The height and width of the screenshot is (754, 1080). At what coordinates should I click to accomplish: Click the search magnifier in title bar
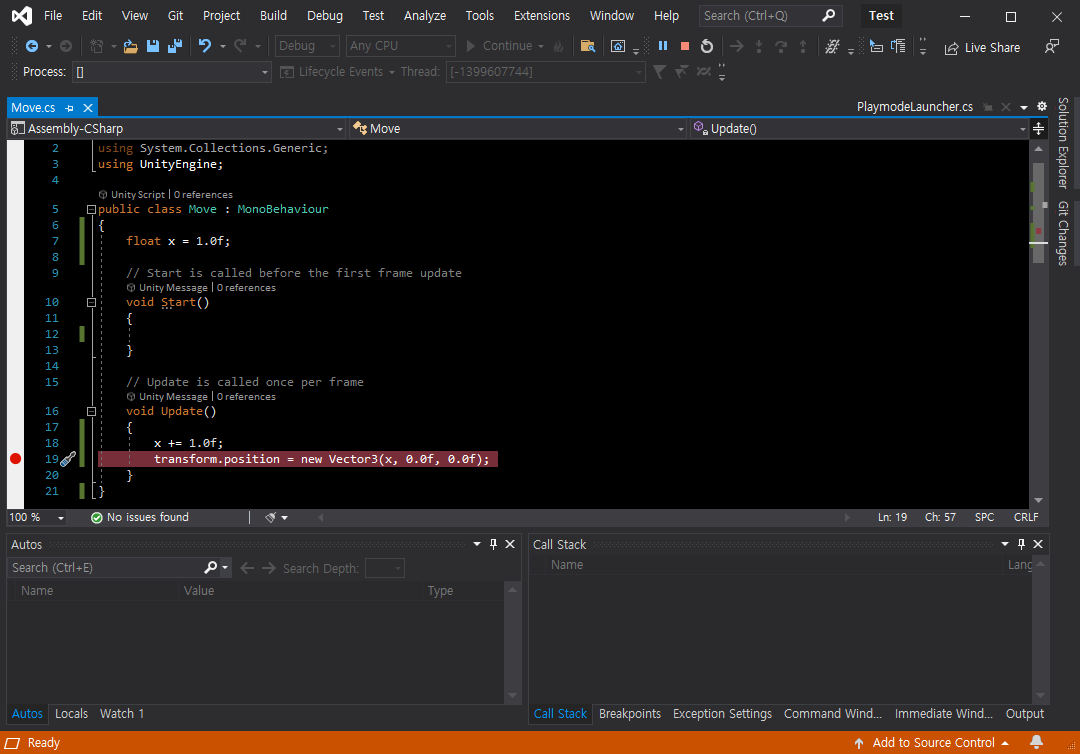coord(829,15)
